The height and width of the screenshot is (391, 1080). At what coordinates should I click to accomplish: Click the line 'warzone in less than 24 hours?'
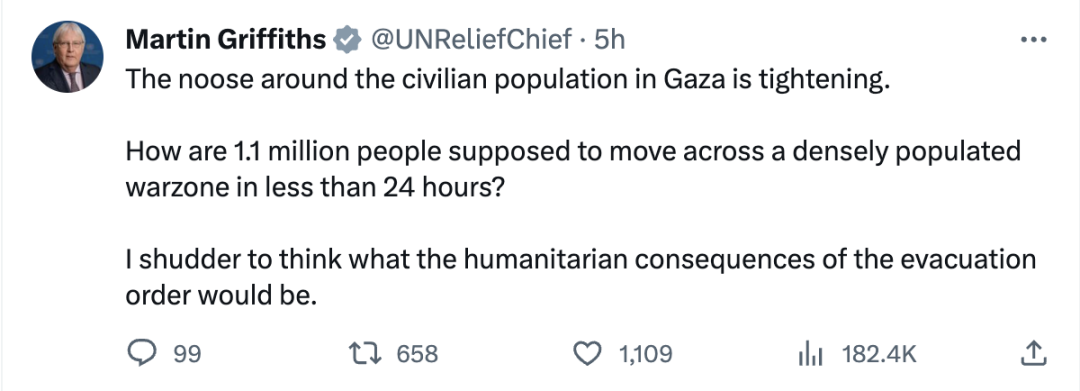click(315, 187)
